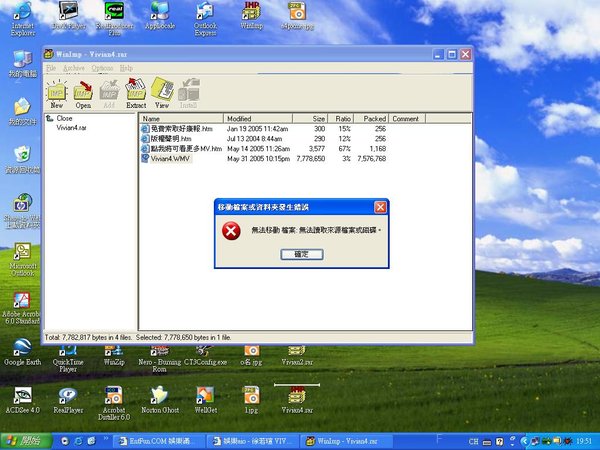600x450 pixels.
Task: Click 1.jpg desktop file icon
Action: pos(251,400)
